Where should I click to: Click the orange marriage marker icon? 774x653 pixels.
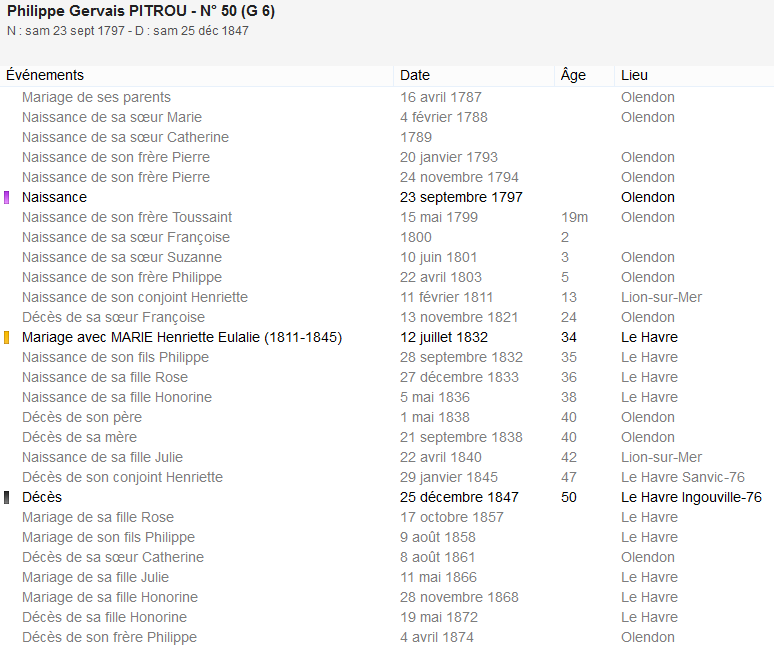coord(6,338)
